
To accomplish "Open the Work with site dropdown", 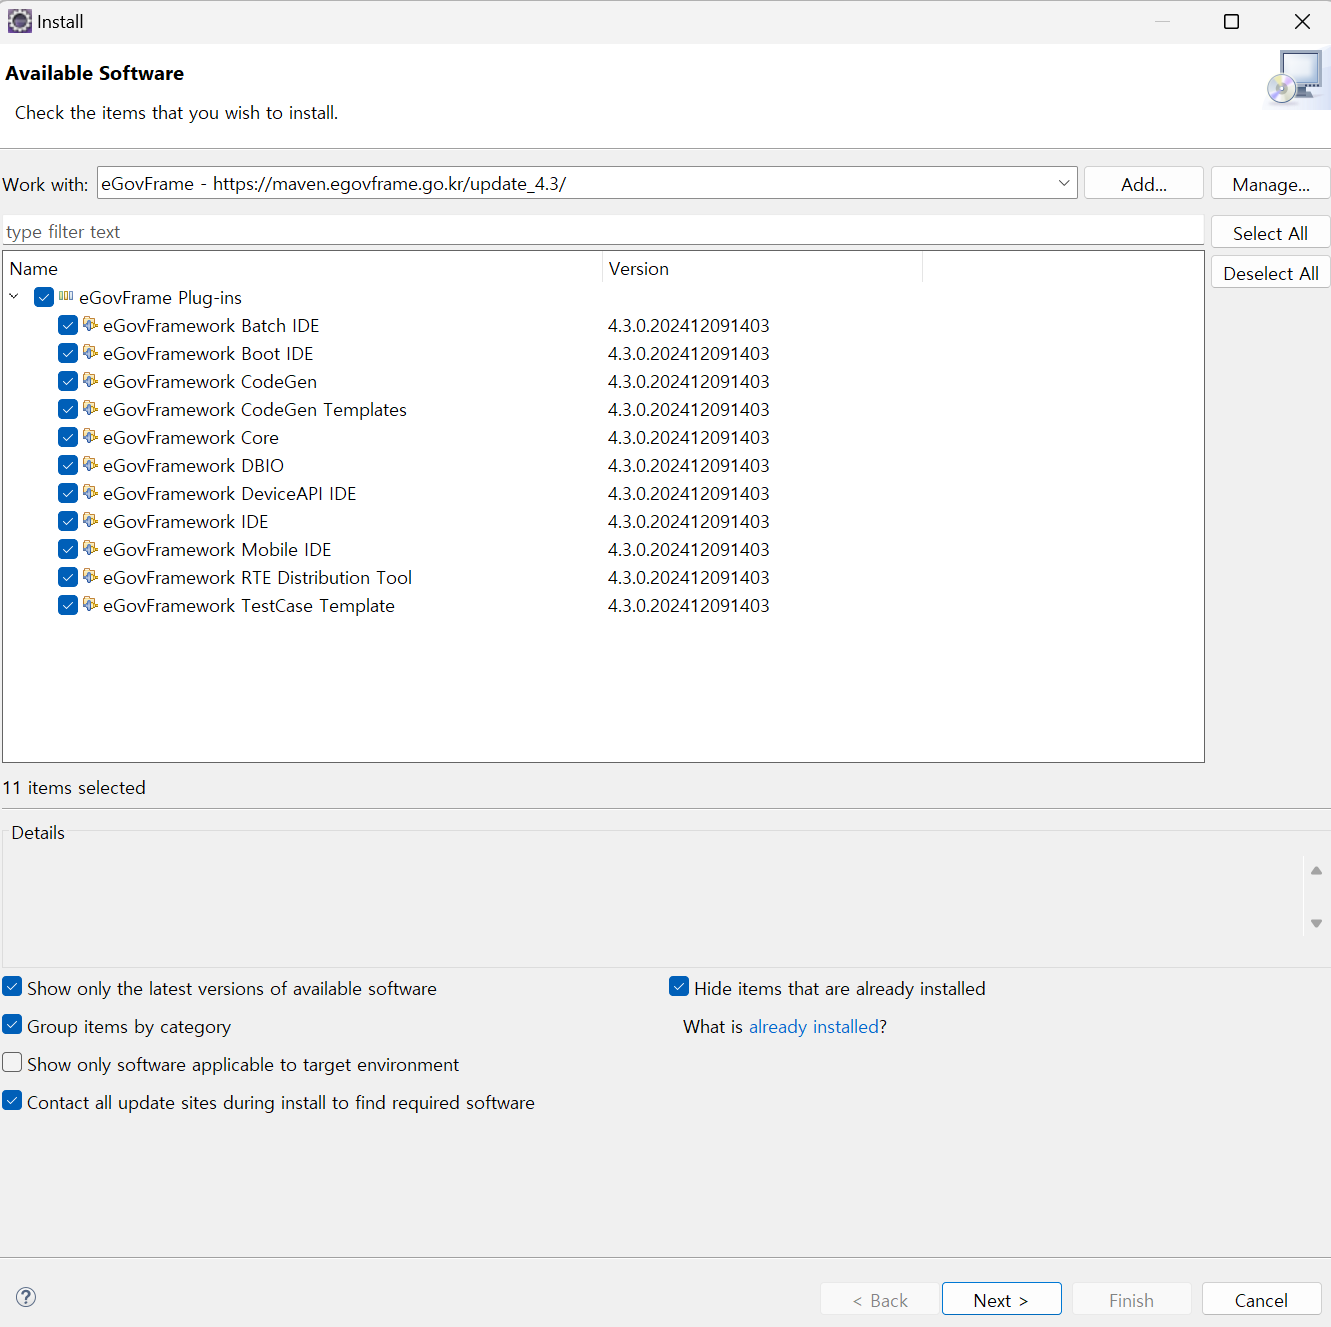I will pos(1063,183).
